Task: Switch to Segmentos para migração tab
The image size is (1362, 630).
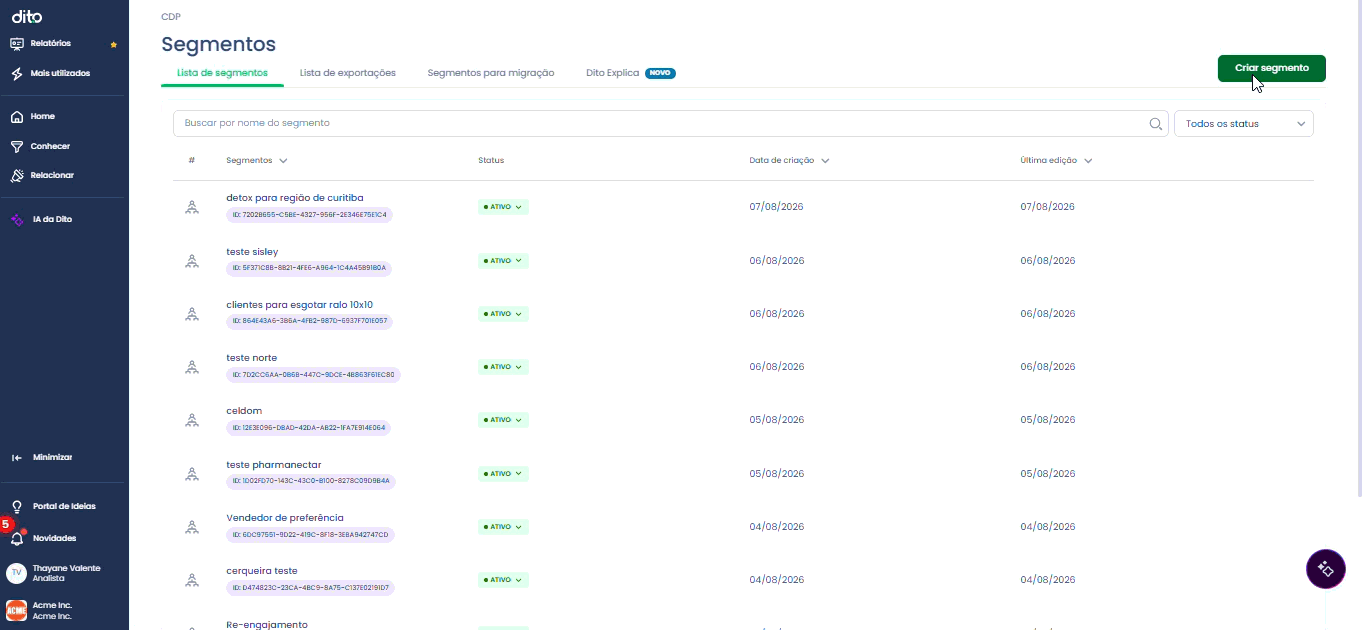Action: tap(491, 73)
